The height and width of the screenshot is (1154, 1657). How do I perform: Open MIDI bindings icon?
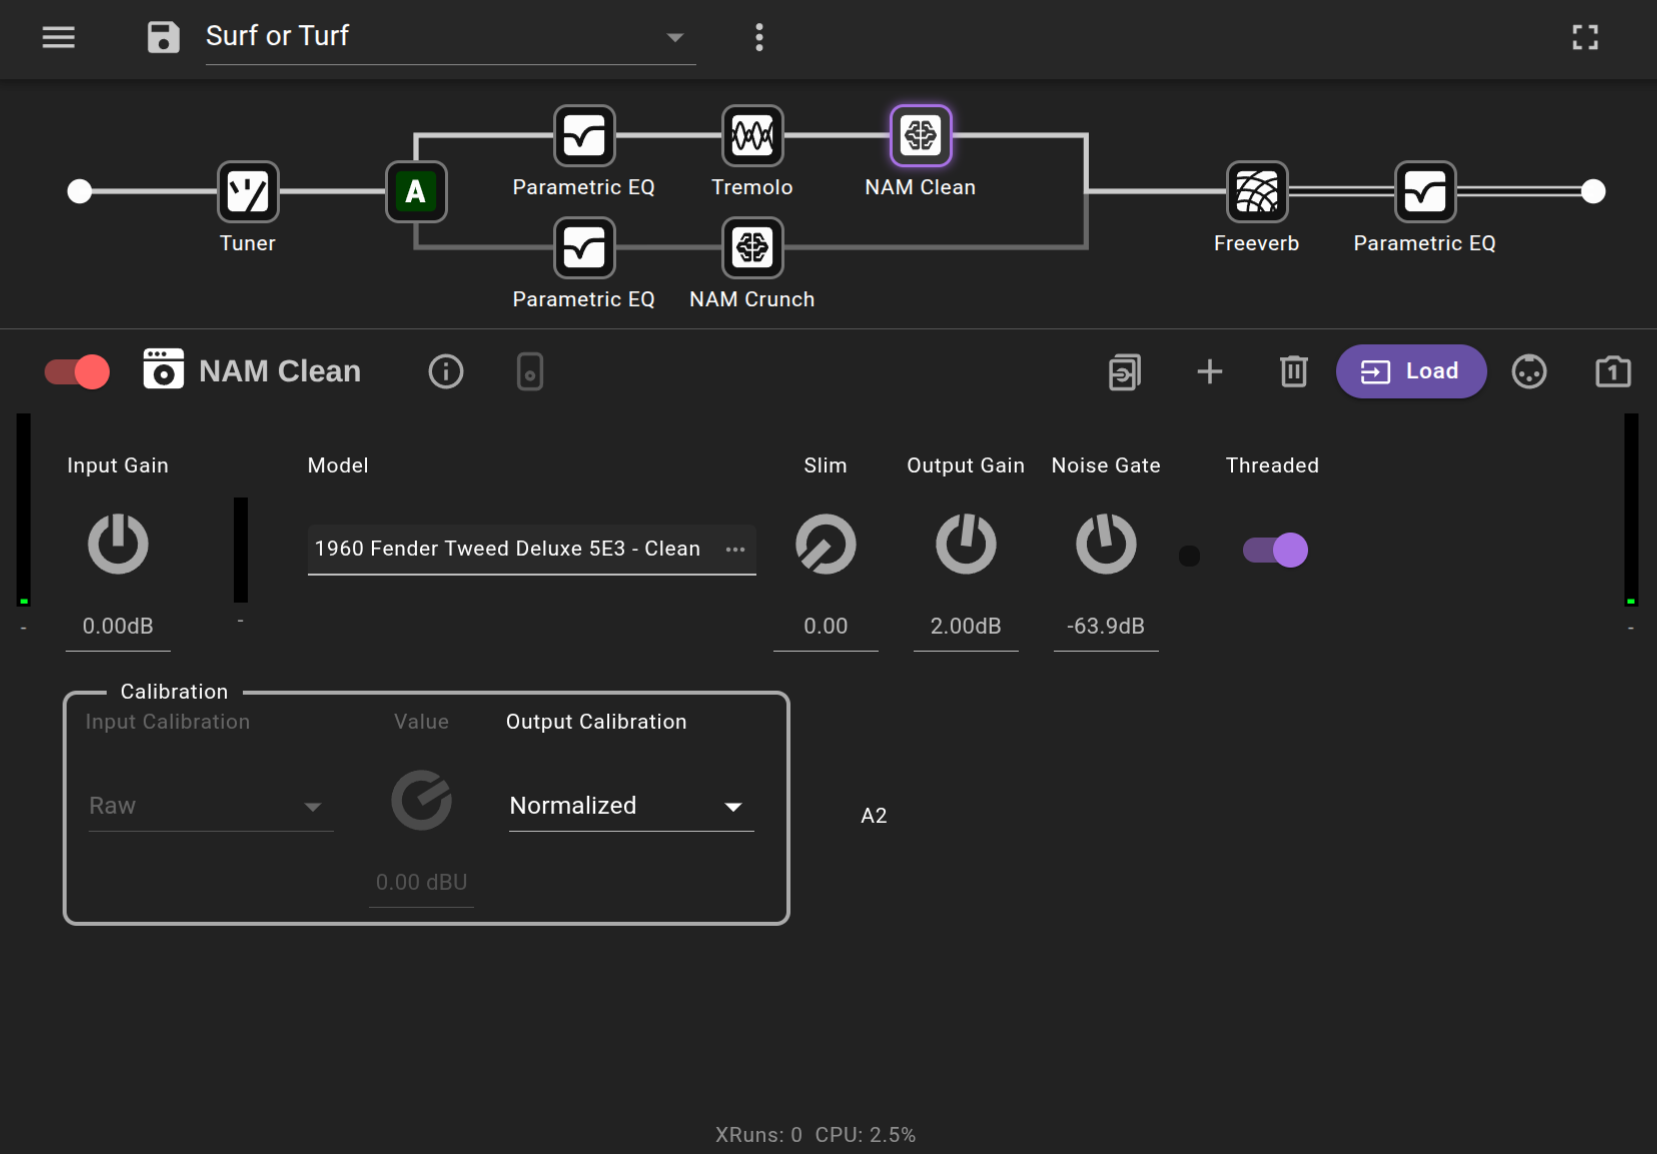coord(1529,372)
